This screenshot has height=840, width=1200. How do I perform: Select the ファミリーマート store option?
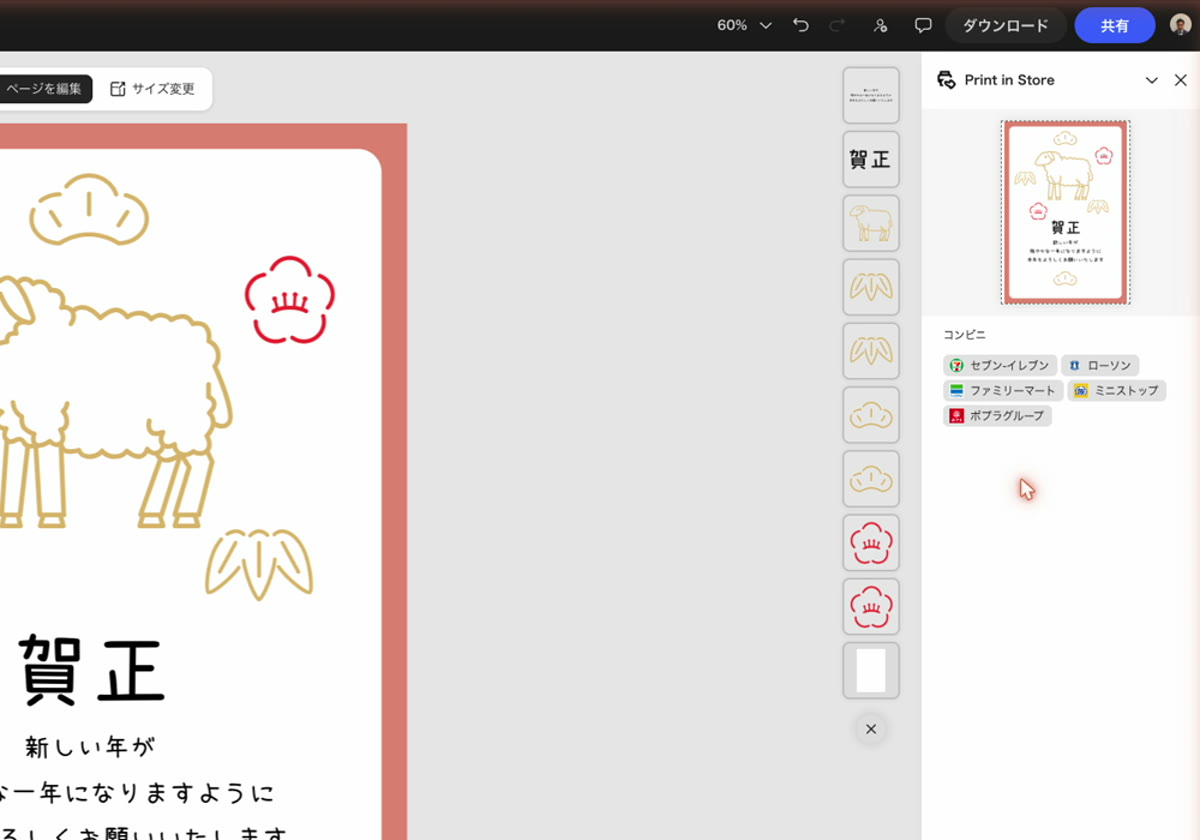(1003, 391)
